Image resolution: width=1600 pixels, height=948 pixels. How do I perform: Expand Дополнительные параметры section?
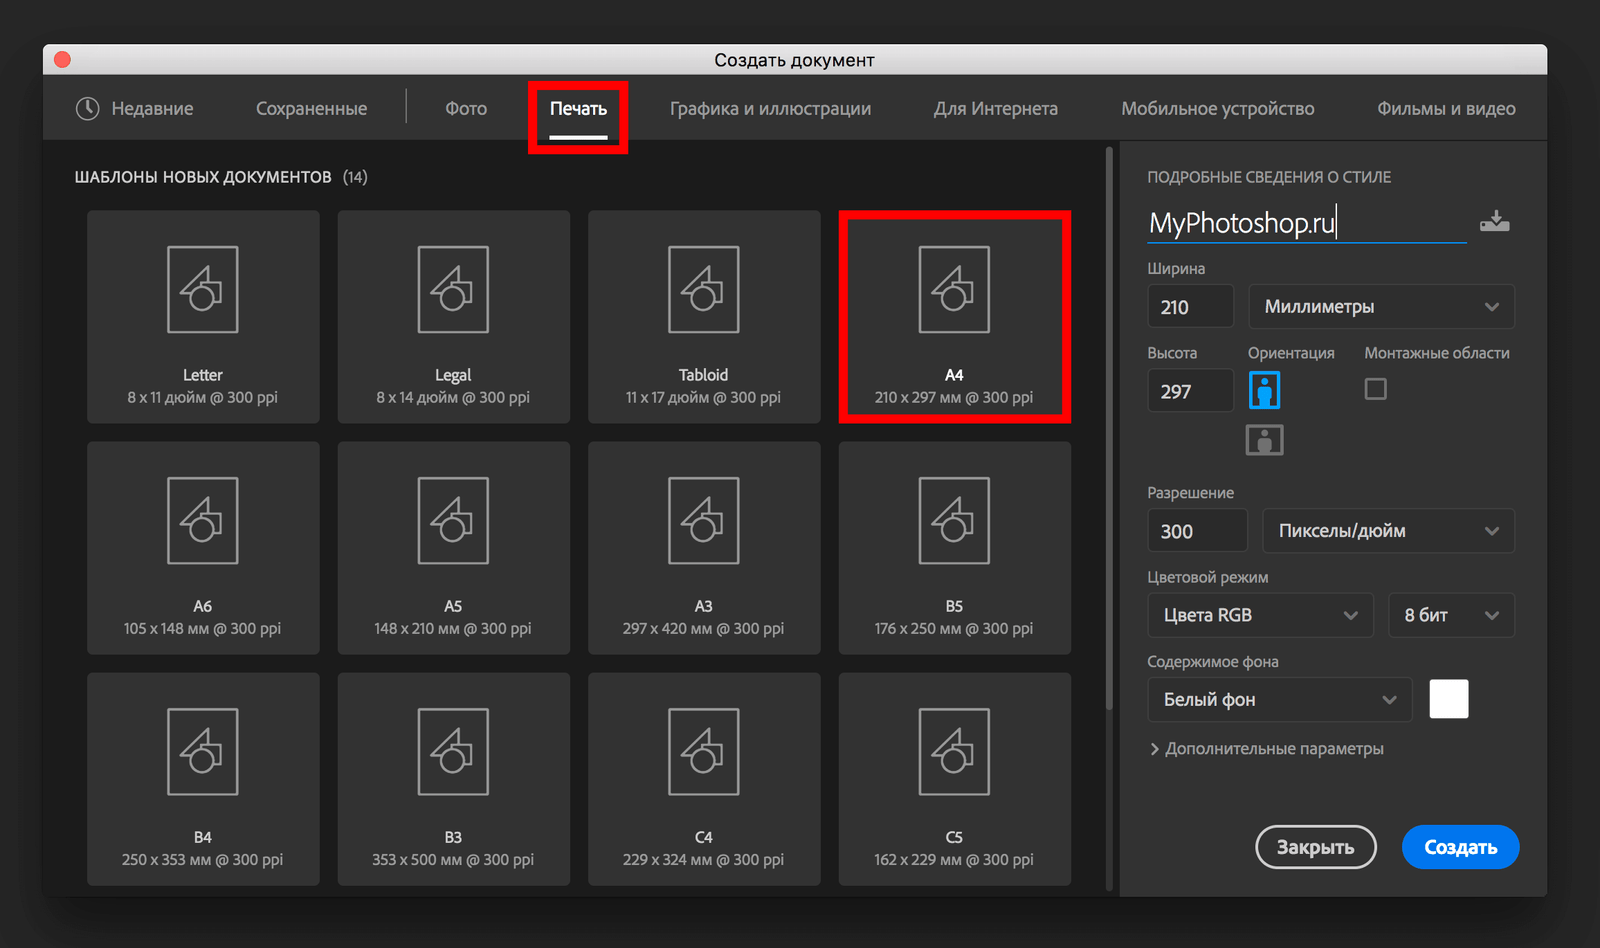coord(1267,749)
